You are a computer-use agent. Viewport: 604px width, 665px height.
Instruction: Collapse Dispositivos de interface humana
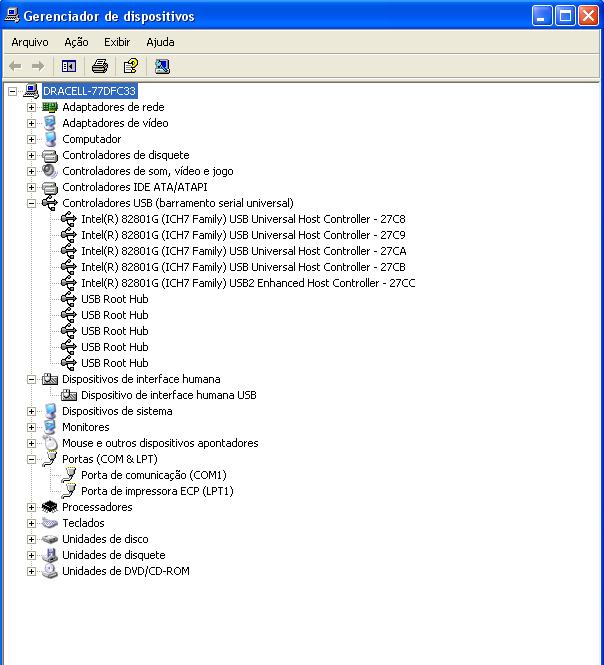tap(31, 380)
